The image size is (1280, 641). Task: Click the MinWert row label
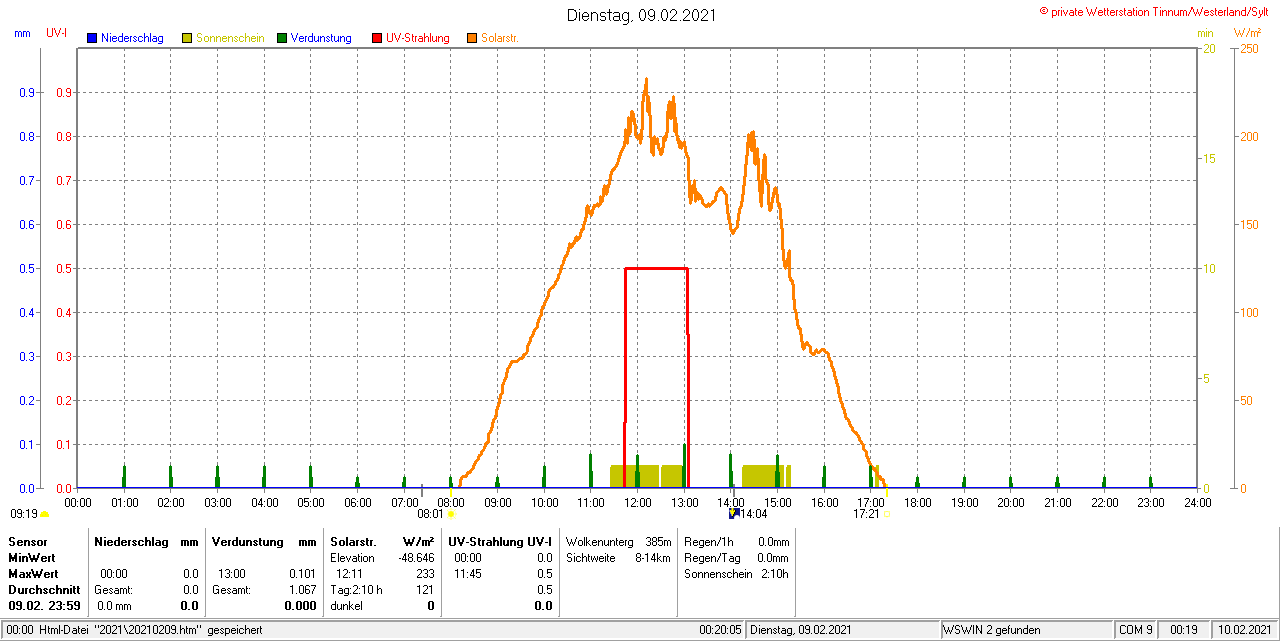(32, 558)
